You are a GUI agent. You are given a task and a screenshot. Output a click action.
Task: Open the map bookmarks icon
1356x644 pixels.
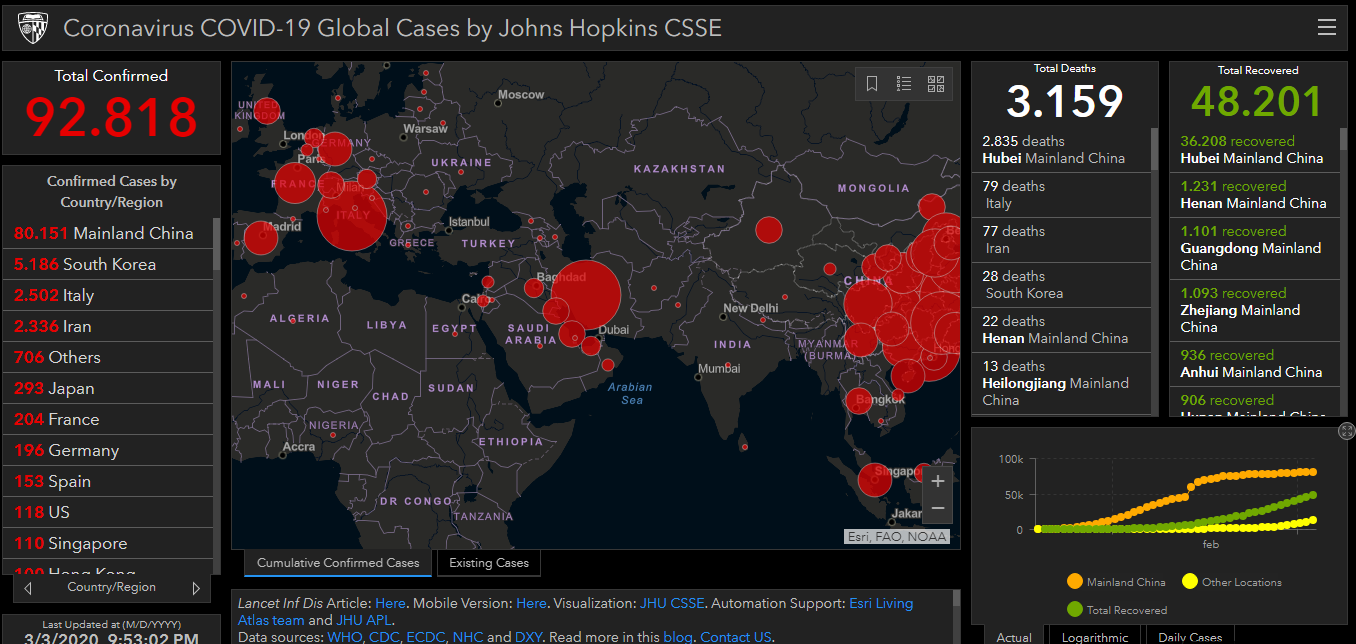pyautogui.click(x=872, y=84)
